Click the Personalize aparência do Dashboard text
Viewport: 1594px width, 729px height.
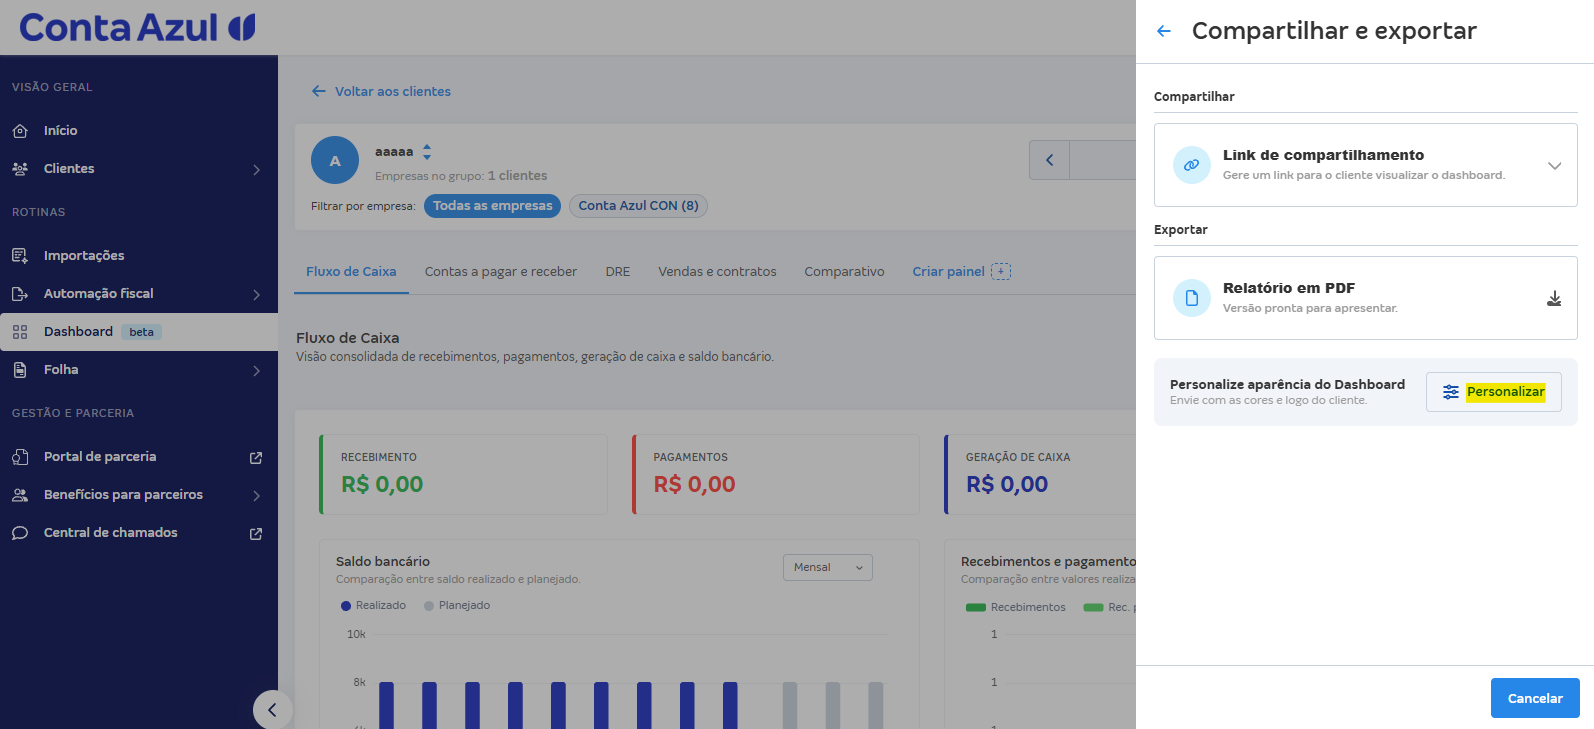point(1287,385)
